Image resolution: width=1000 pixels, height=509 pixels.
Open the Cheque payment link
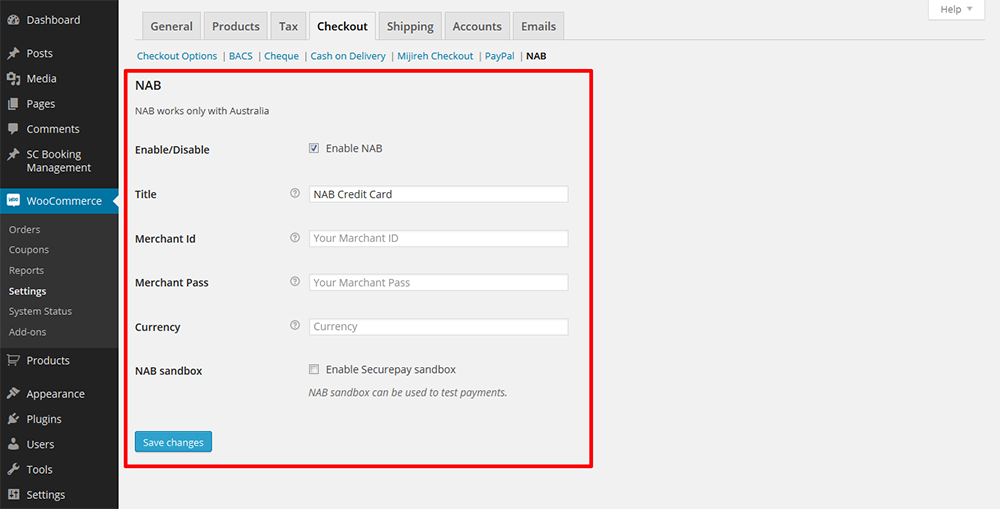pyautogui.click(x=281, y=56)
